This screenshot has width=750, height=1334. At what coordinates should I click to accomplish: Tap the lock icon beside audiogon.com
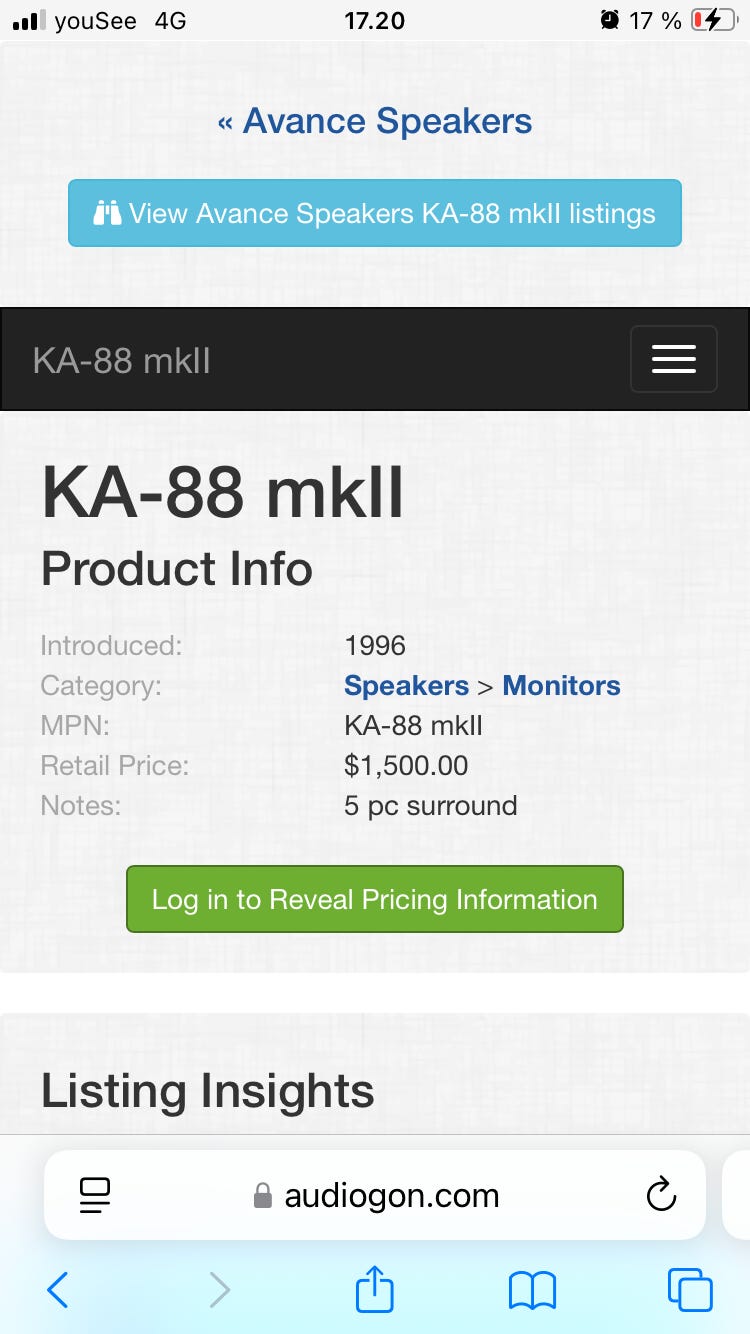263,1196
